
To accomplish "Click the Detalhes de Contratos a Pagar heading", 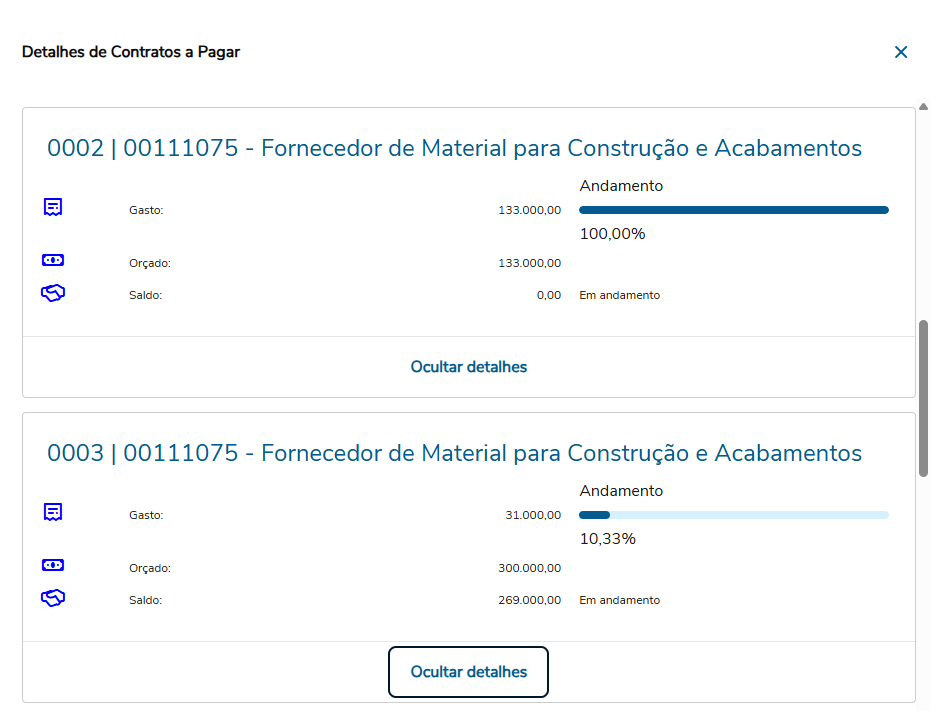I will coord(131,52).
